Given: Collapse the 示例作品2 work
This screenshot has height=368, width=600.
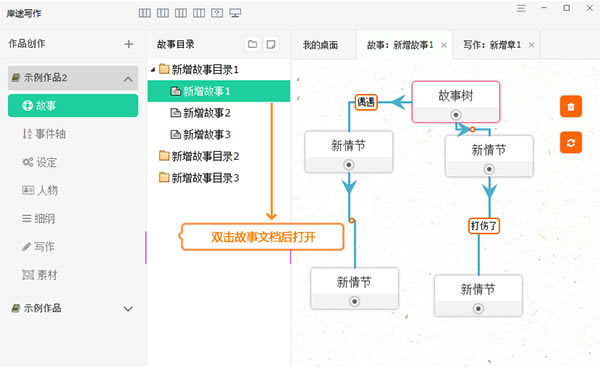Looking at the screenshot, I should 128,79.
